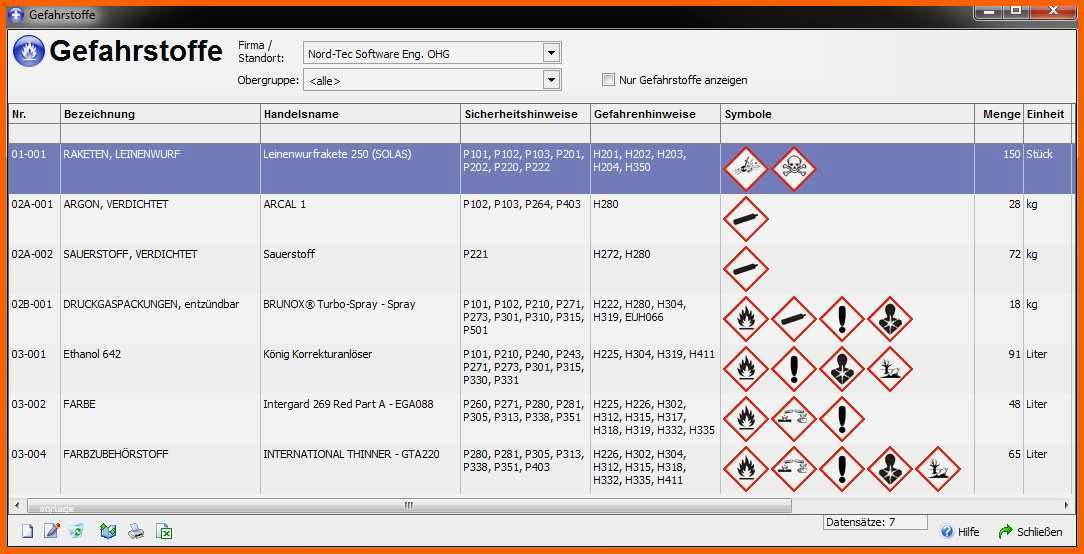This screenshot has width=1084, height=554.
Task: Sort by the Bezeichnung column header
Action: [x=160, y=114]
